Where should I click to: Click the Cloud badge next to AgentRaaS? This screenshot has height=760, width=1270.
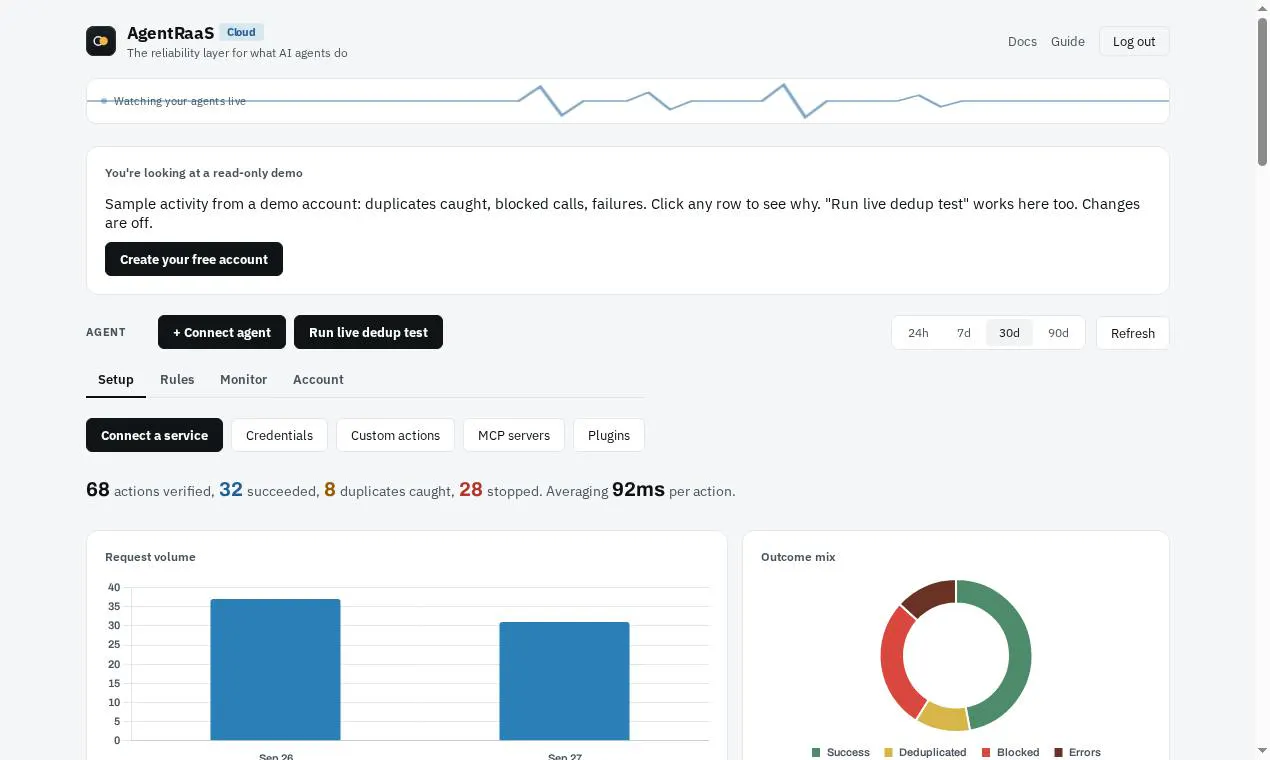[x=241, y=32]
